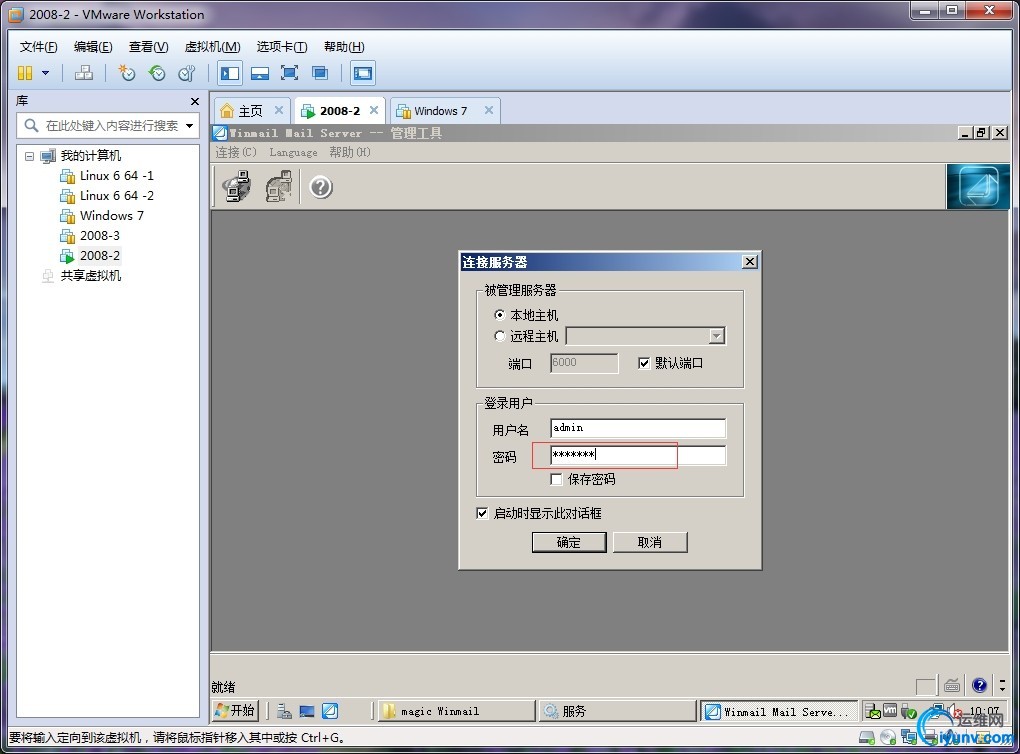Close the 连接服务器 dialog

tap(749, 262)
